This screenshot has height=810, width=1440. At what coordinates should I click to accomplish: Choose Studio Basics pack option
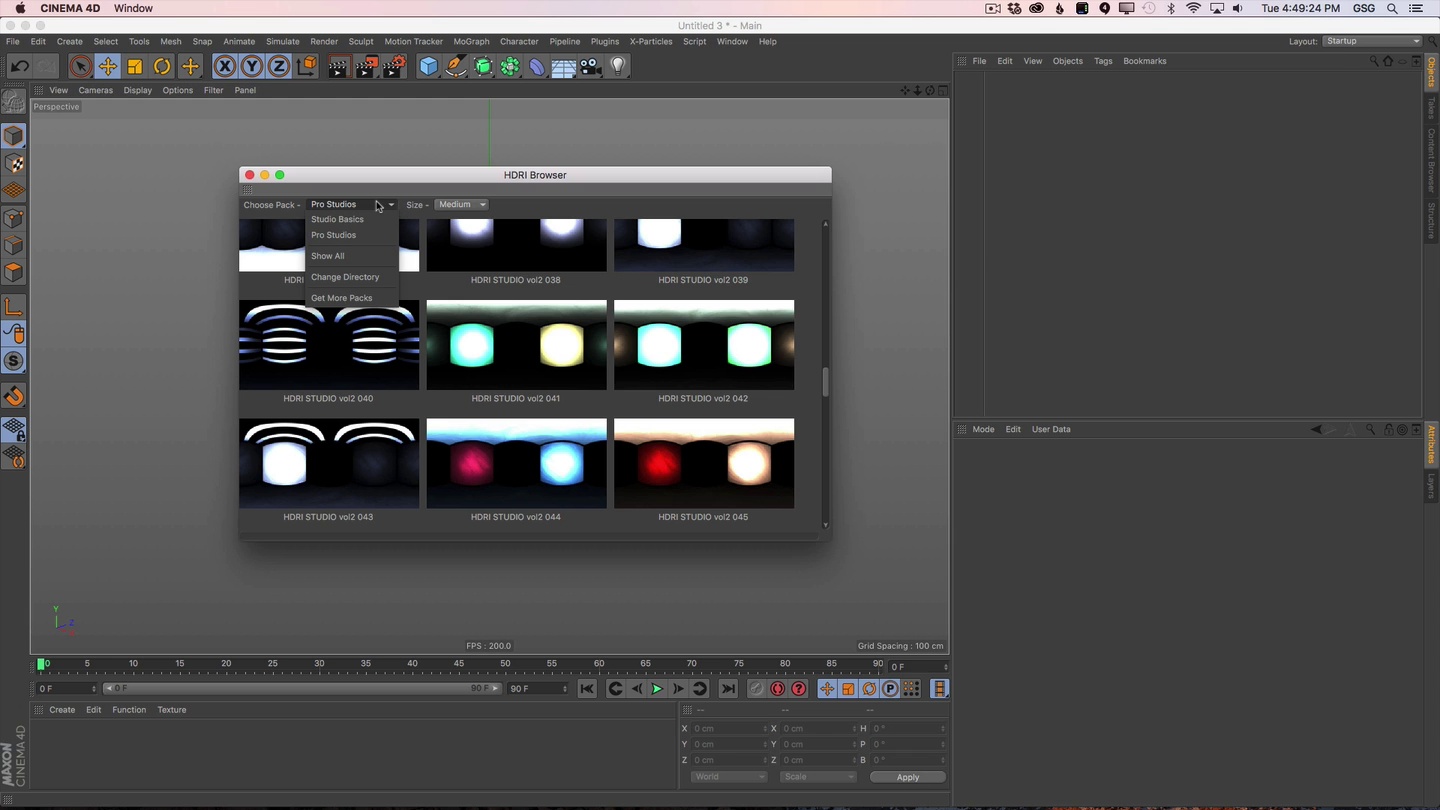click(337, 219)
